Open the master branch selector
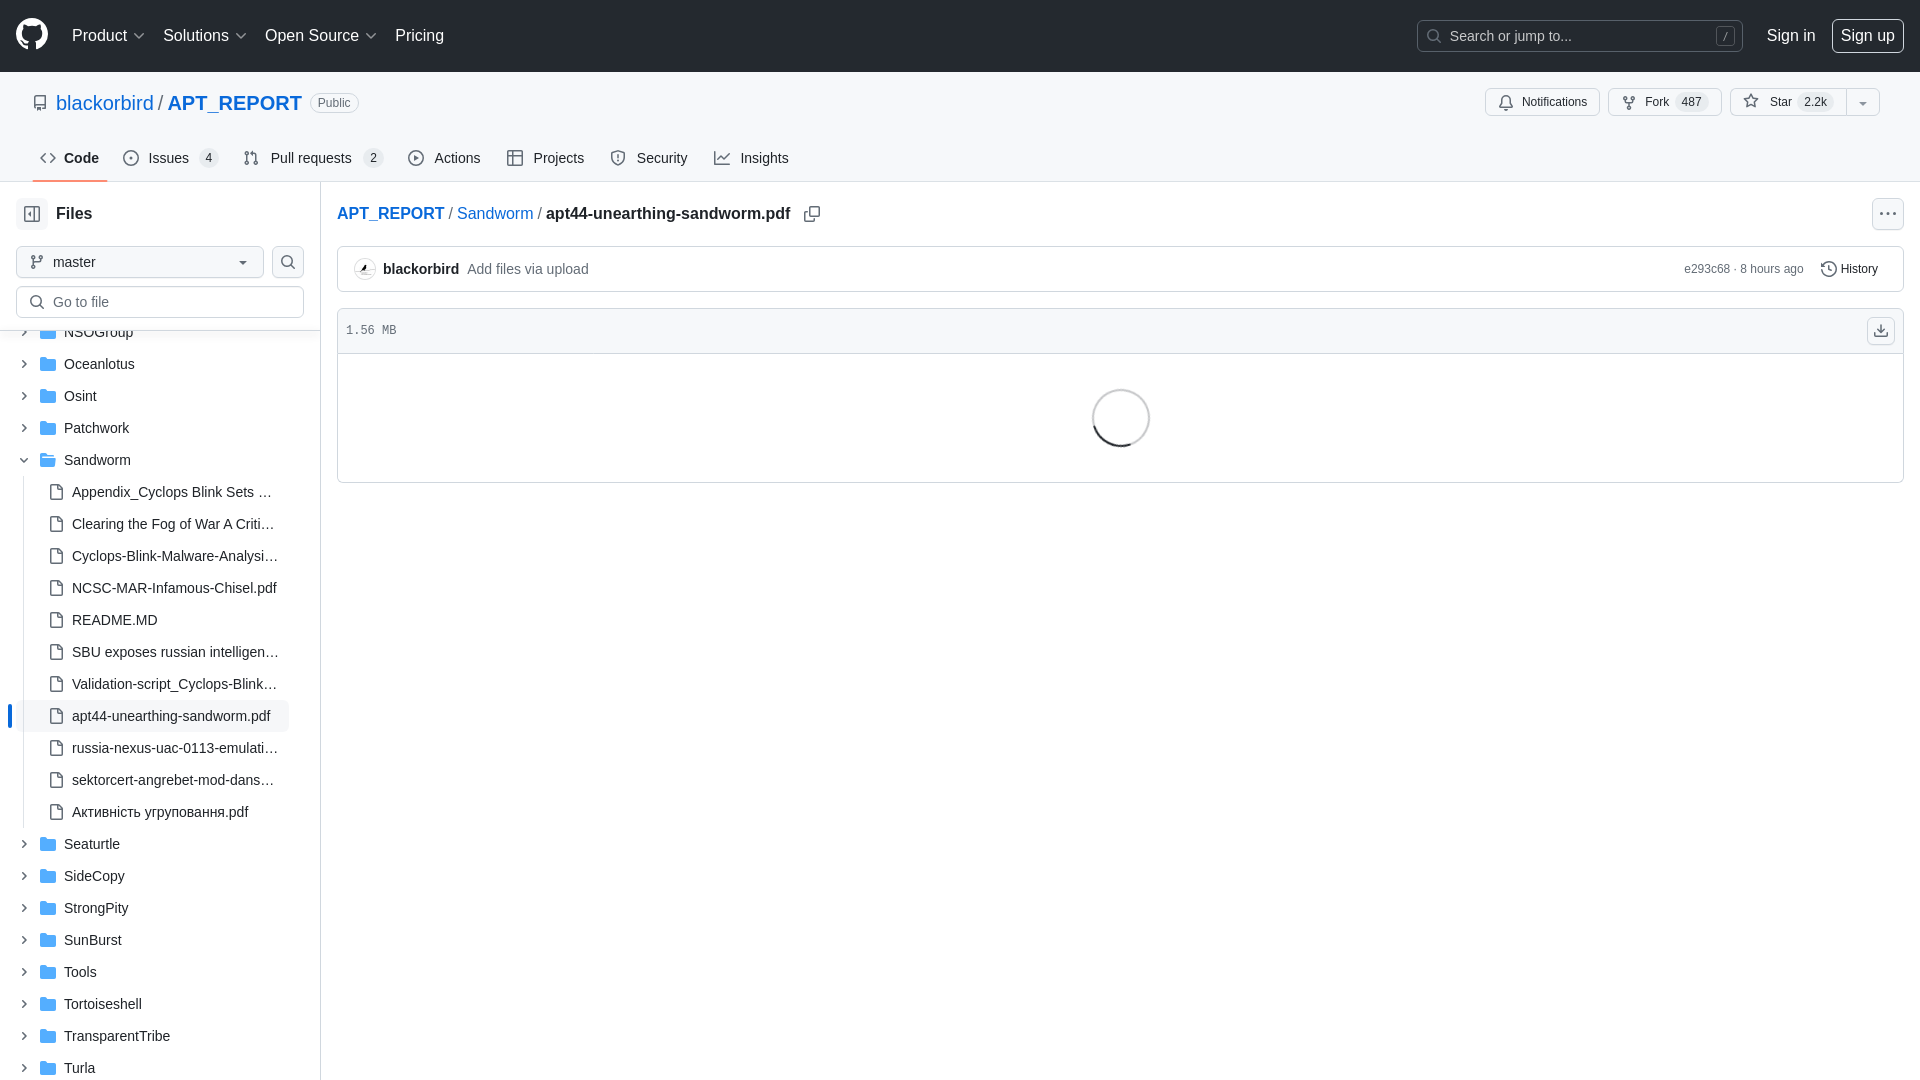1920x1080 pixels. pyautogui.click(x=140, y=262)
